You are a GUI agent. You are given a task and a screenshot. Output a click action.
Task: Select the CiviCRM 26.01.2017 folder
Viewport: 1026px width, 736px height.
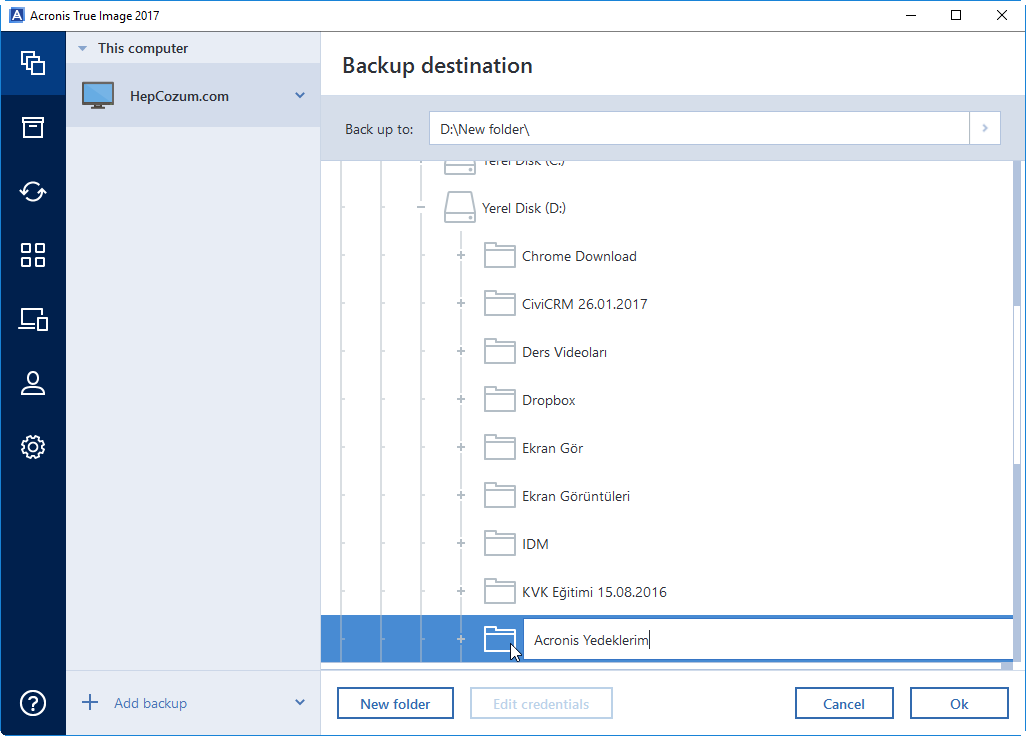click(584, 304)
